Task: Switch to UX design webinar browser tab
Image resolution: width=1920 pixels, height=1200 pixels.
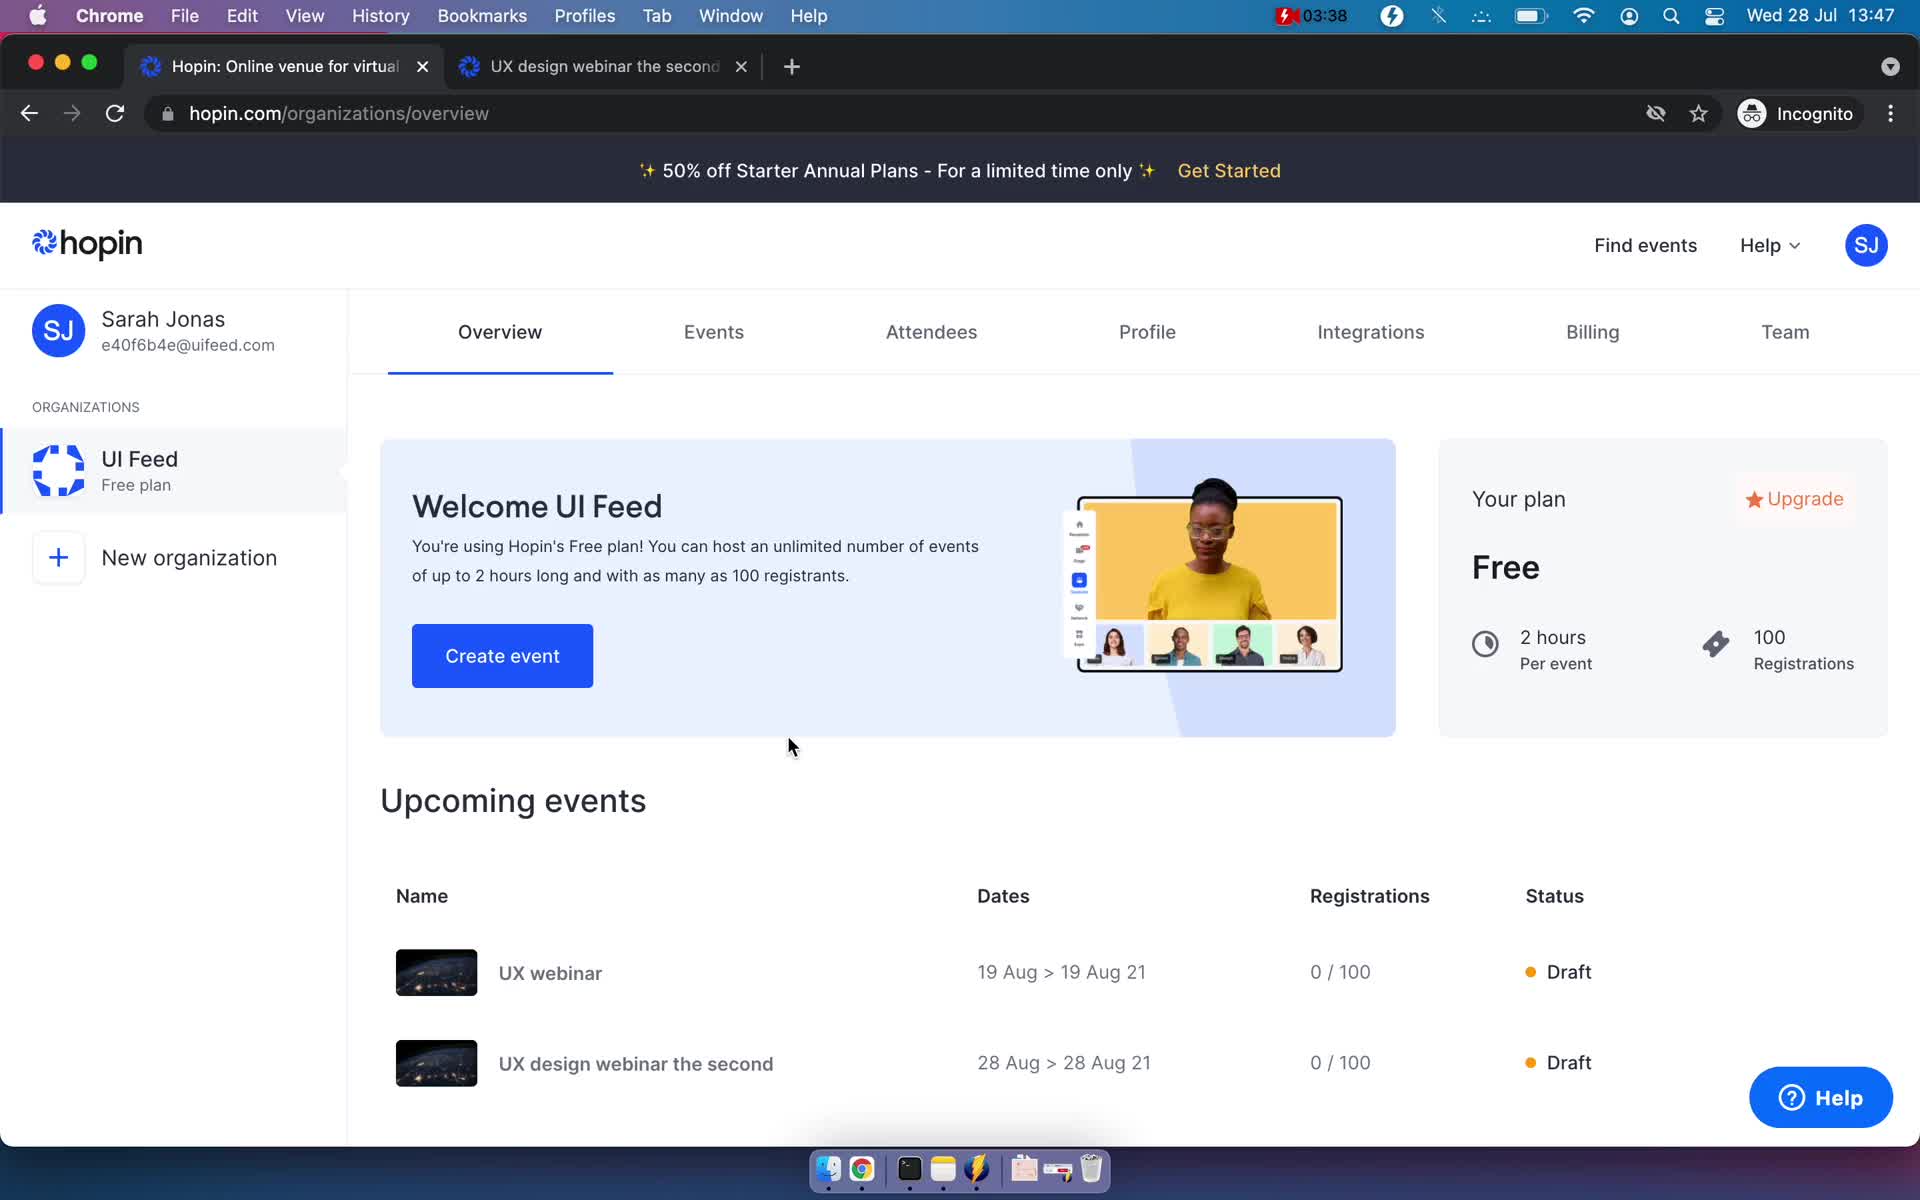Action: (x=603, y=67)
